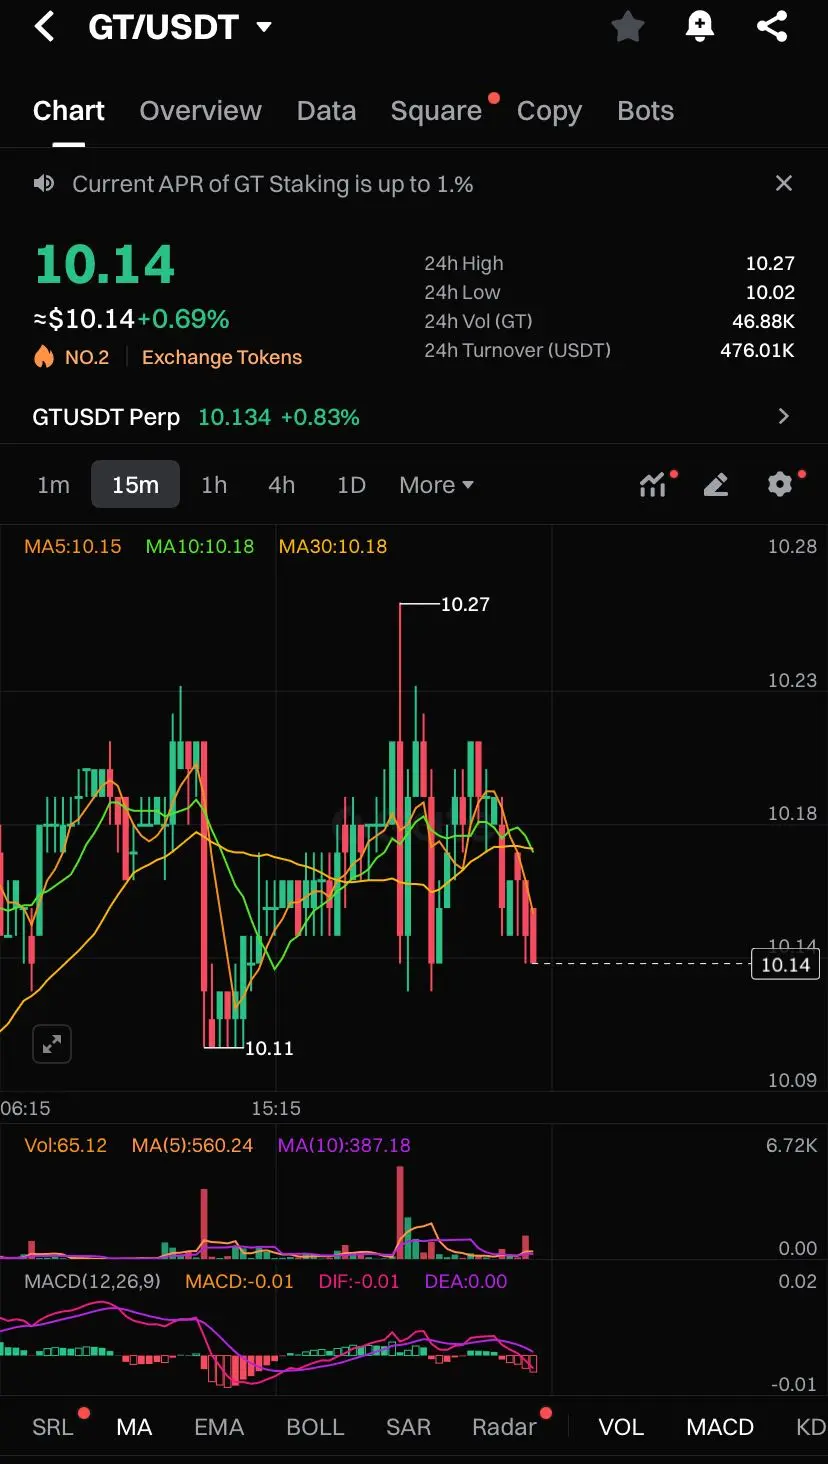Open price alert bell icon
This screenshot has height=1464, width=828.
[x=700, y=27]
